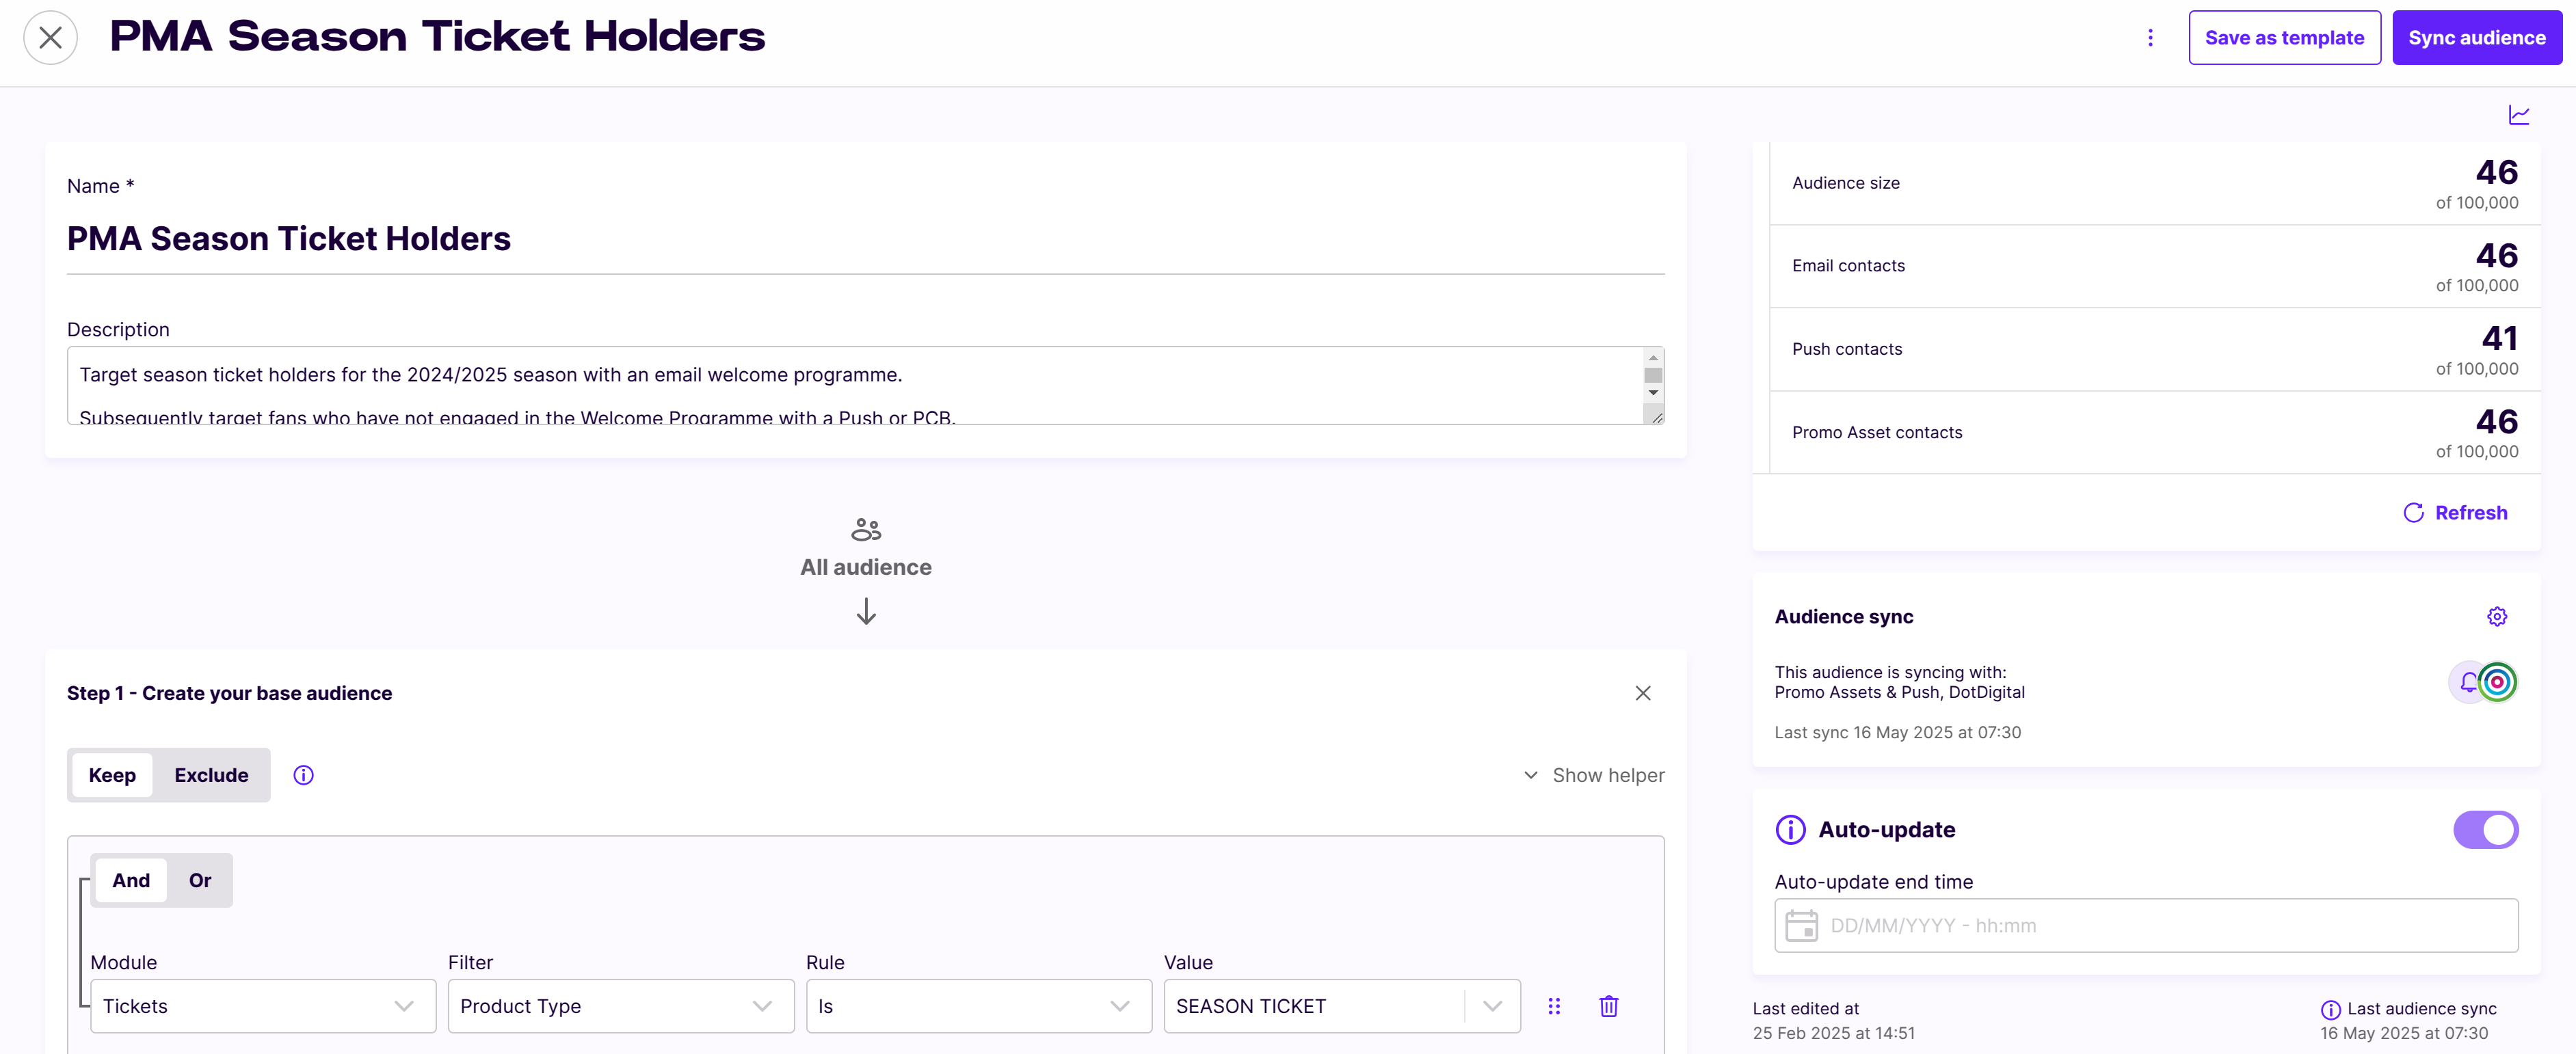The image size is (2576, 1054).
Task: Open Audience sync settings gear
Action: tap(2496, 616)
